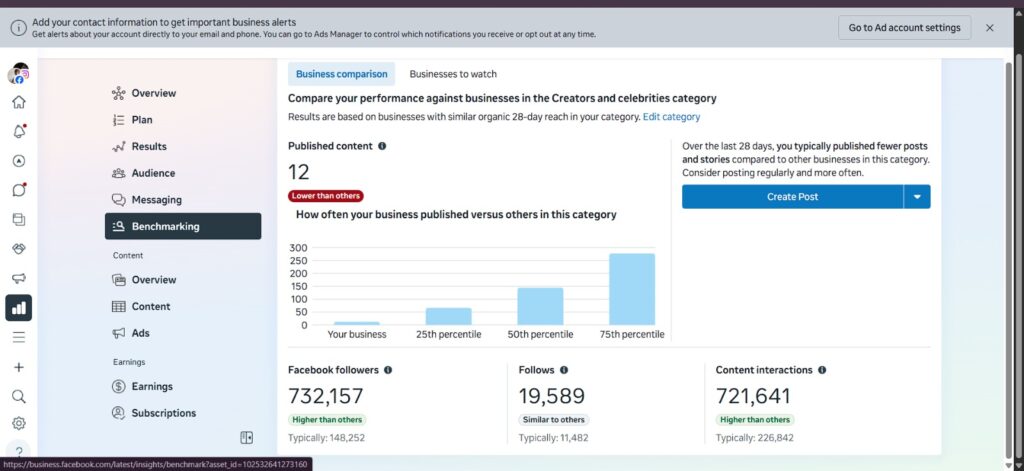Collapse the navigation panel toggle icon
The width and height of the screenshot is (1024, 471).
pos(246,438)
